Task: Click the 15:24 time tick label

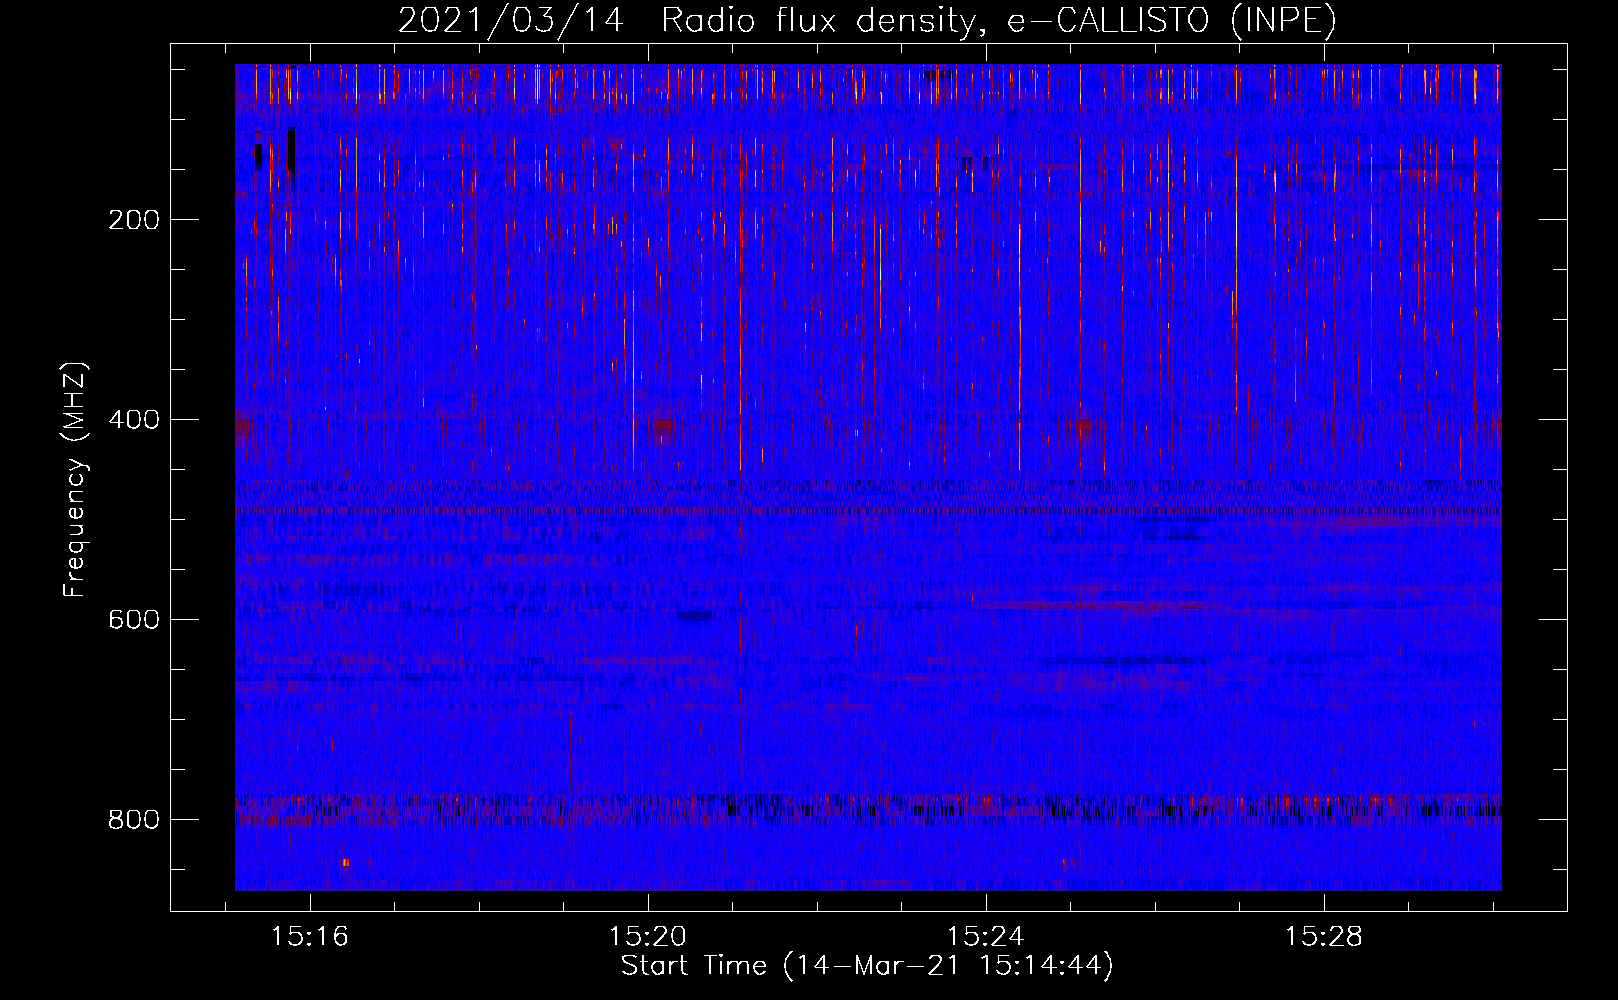Action: click(986, 937)
